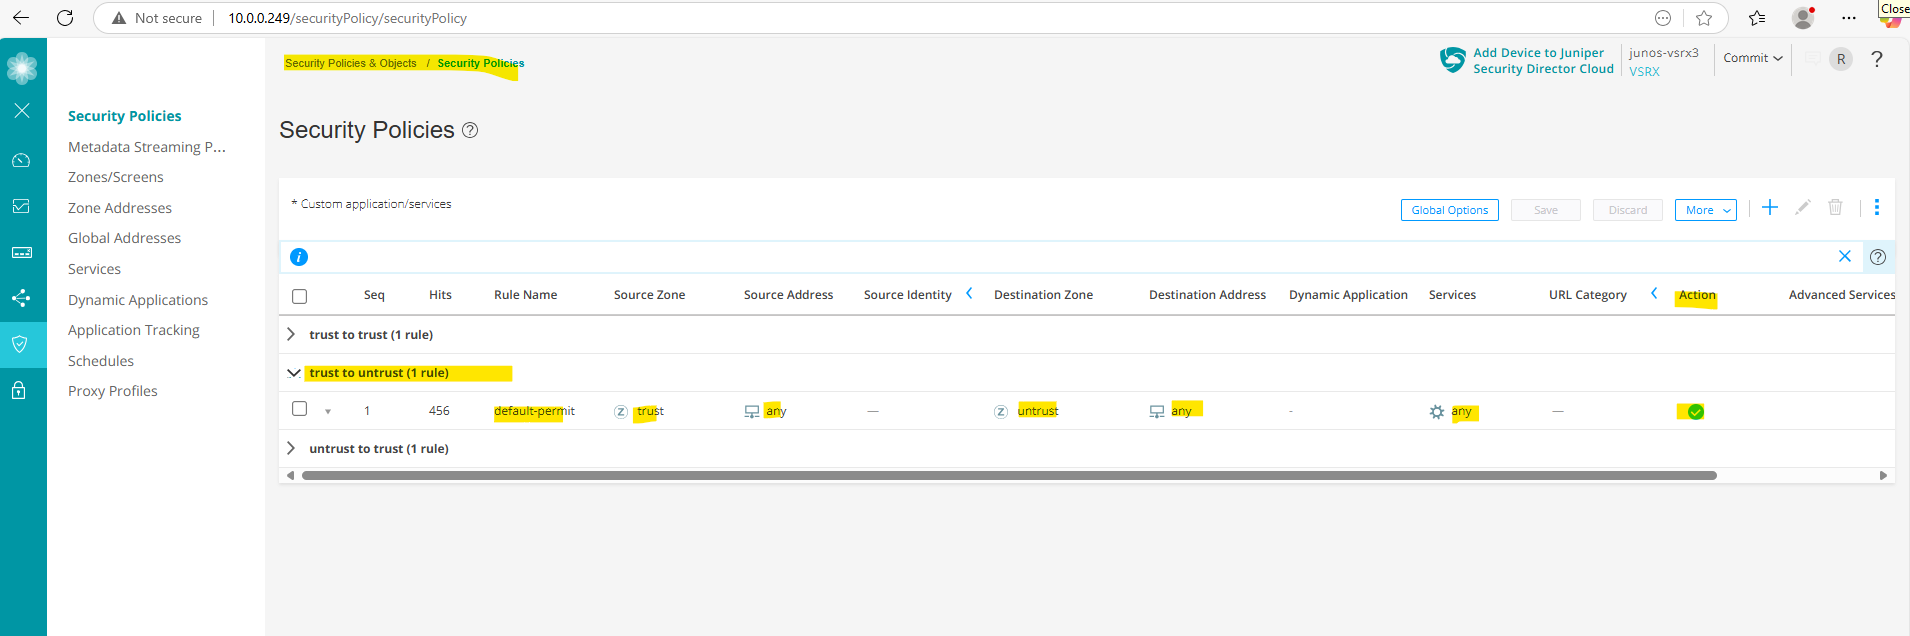Open Application Tracking menu item
Viewport: 1910px width, 636px height.
(134, 330)
